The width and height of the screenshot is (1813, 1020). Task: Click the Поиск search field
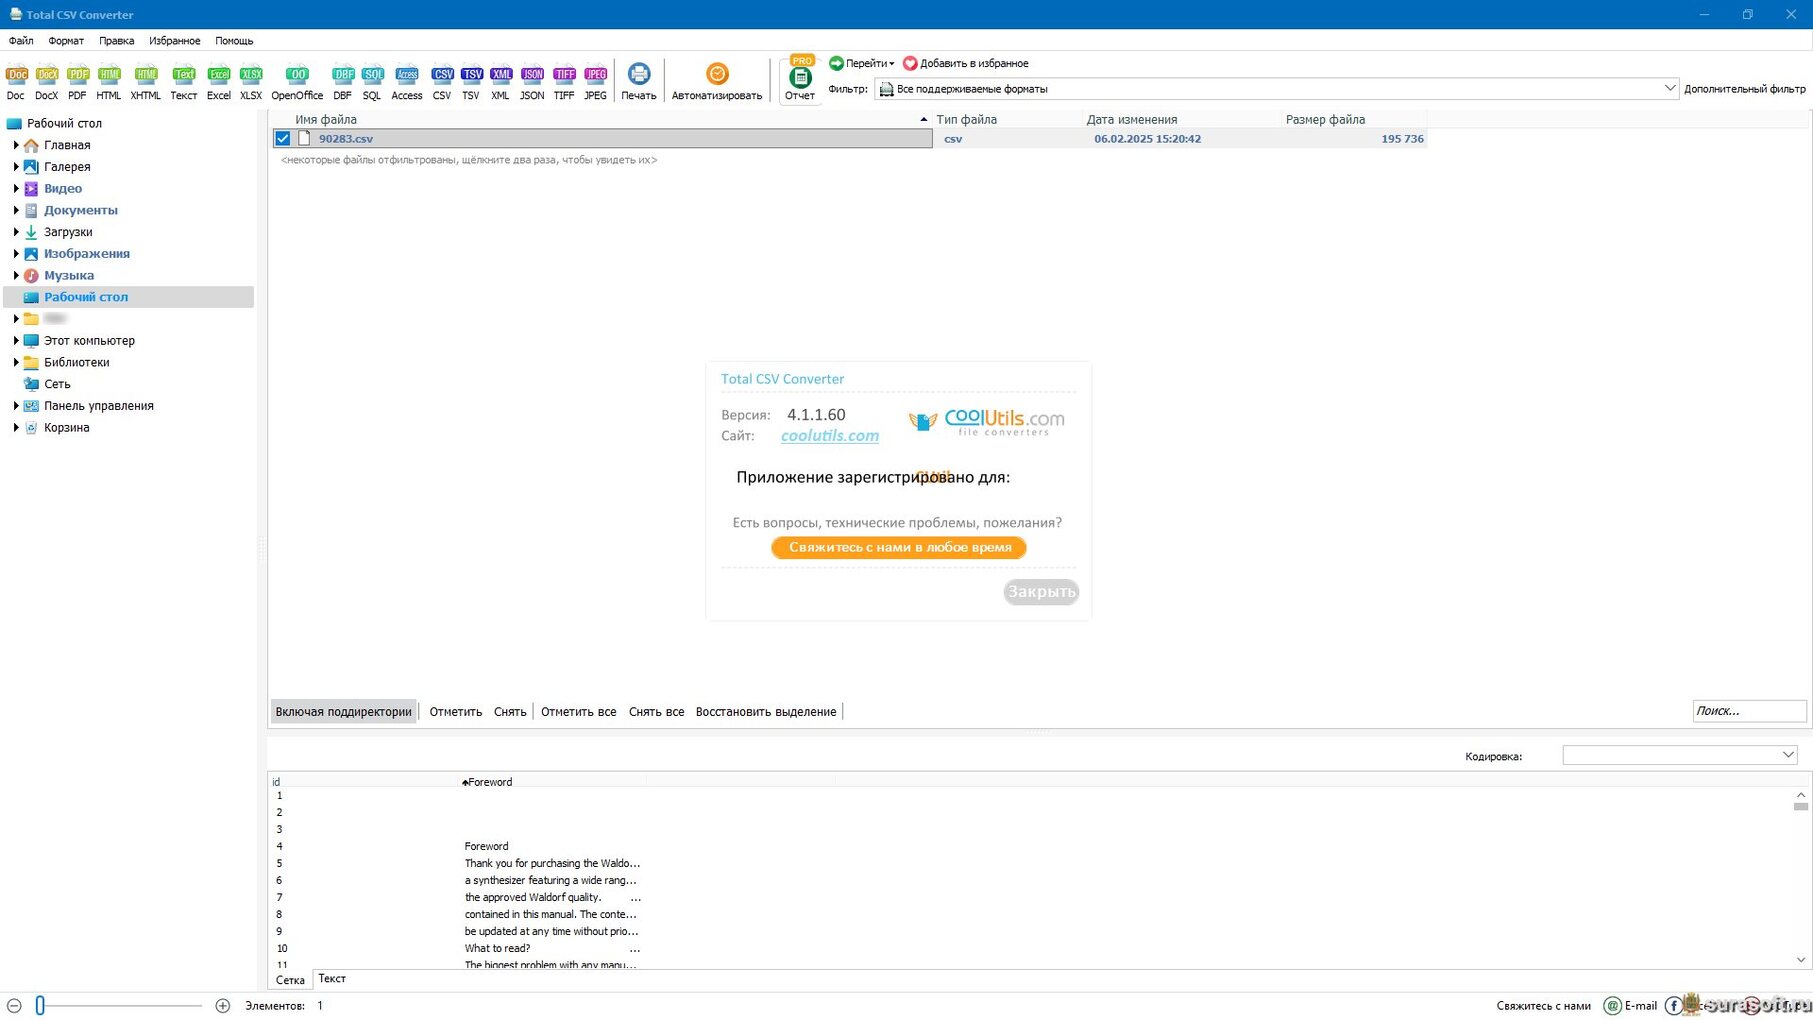click(1749, 711)
